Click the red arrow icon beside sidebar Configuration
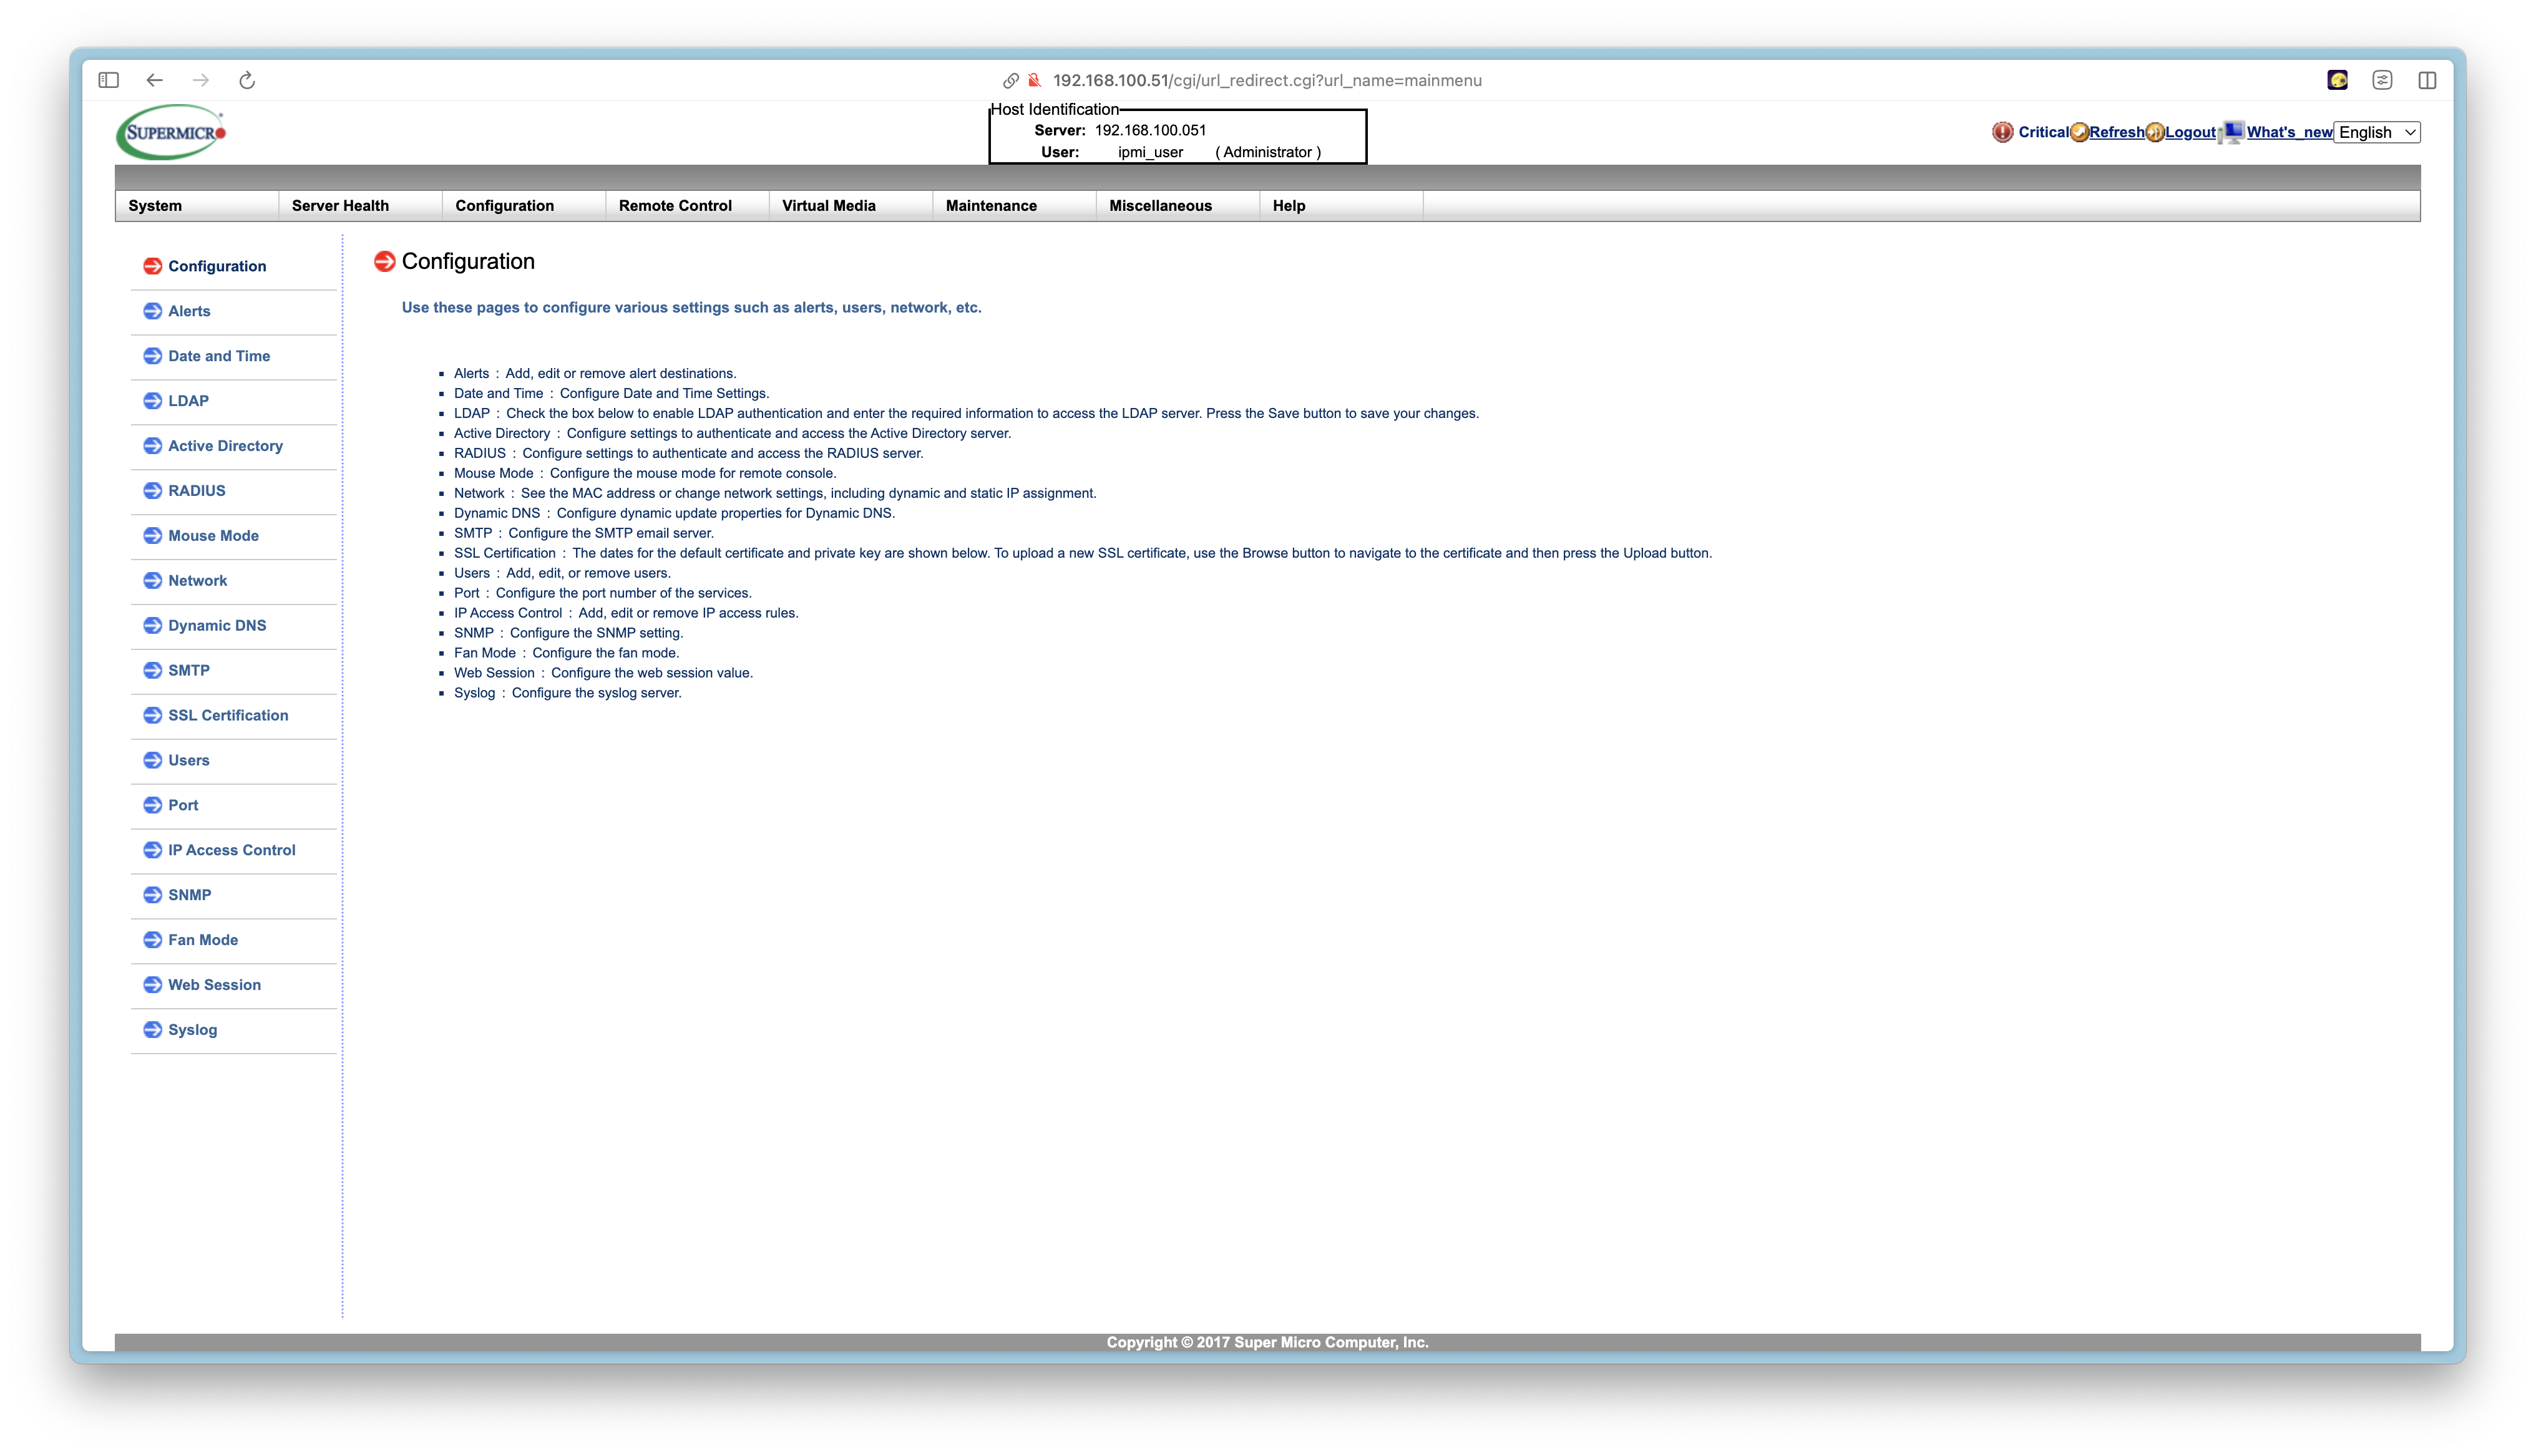The width and height of the screenshot is (2536, 1456). 152,266
